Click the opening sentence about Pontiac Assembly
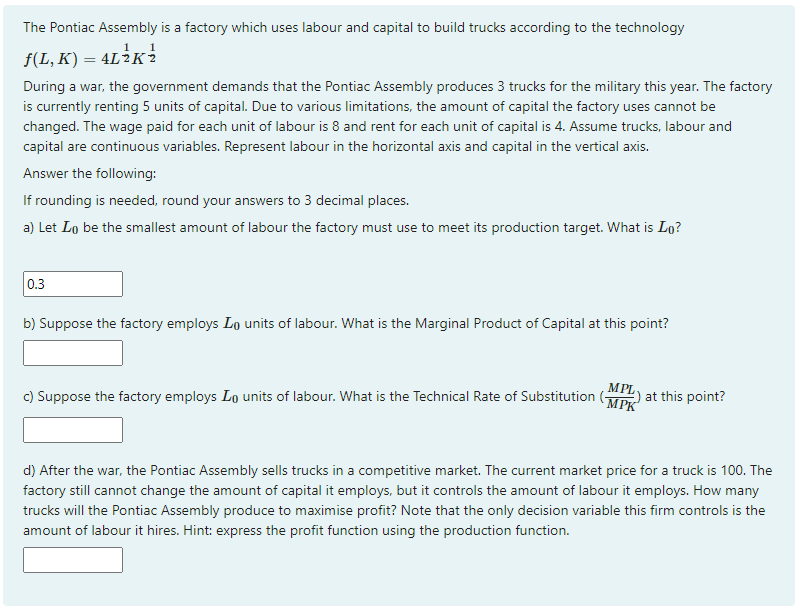 pos(354,28)
